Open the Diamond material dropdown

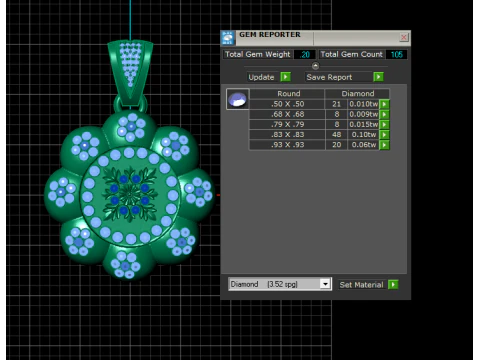(325, 284)
